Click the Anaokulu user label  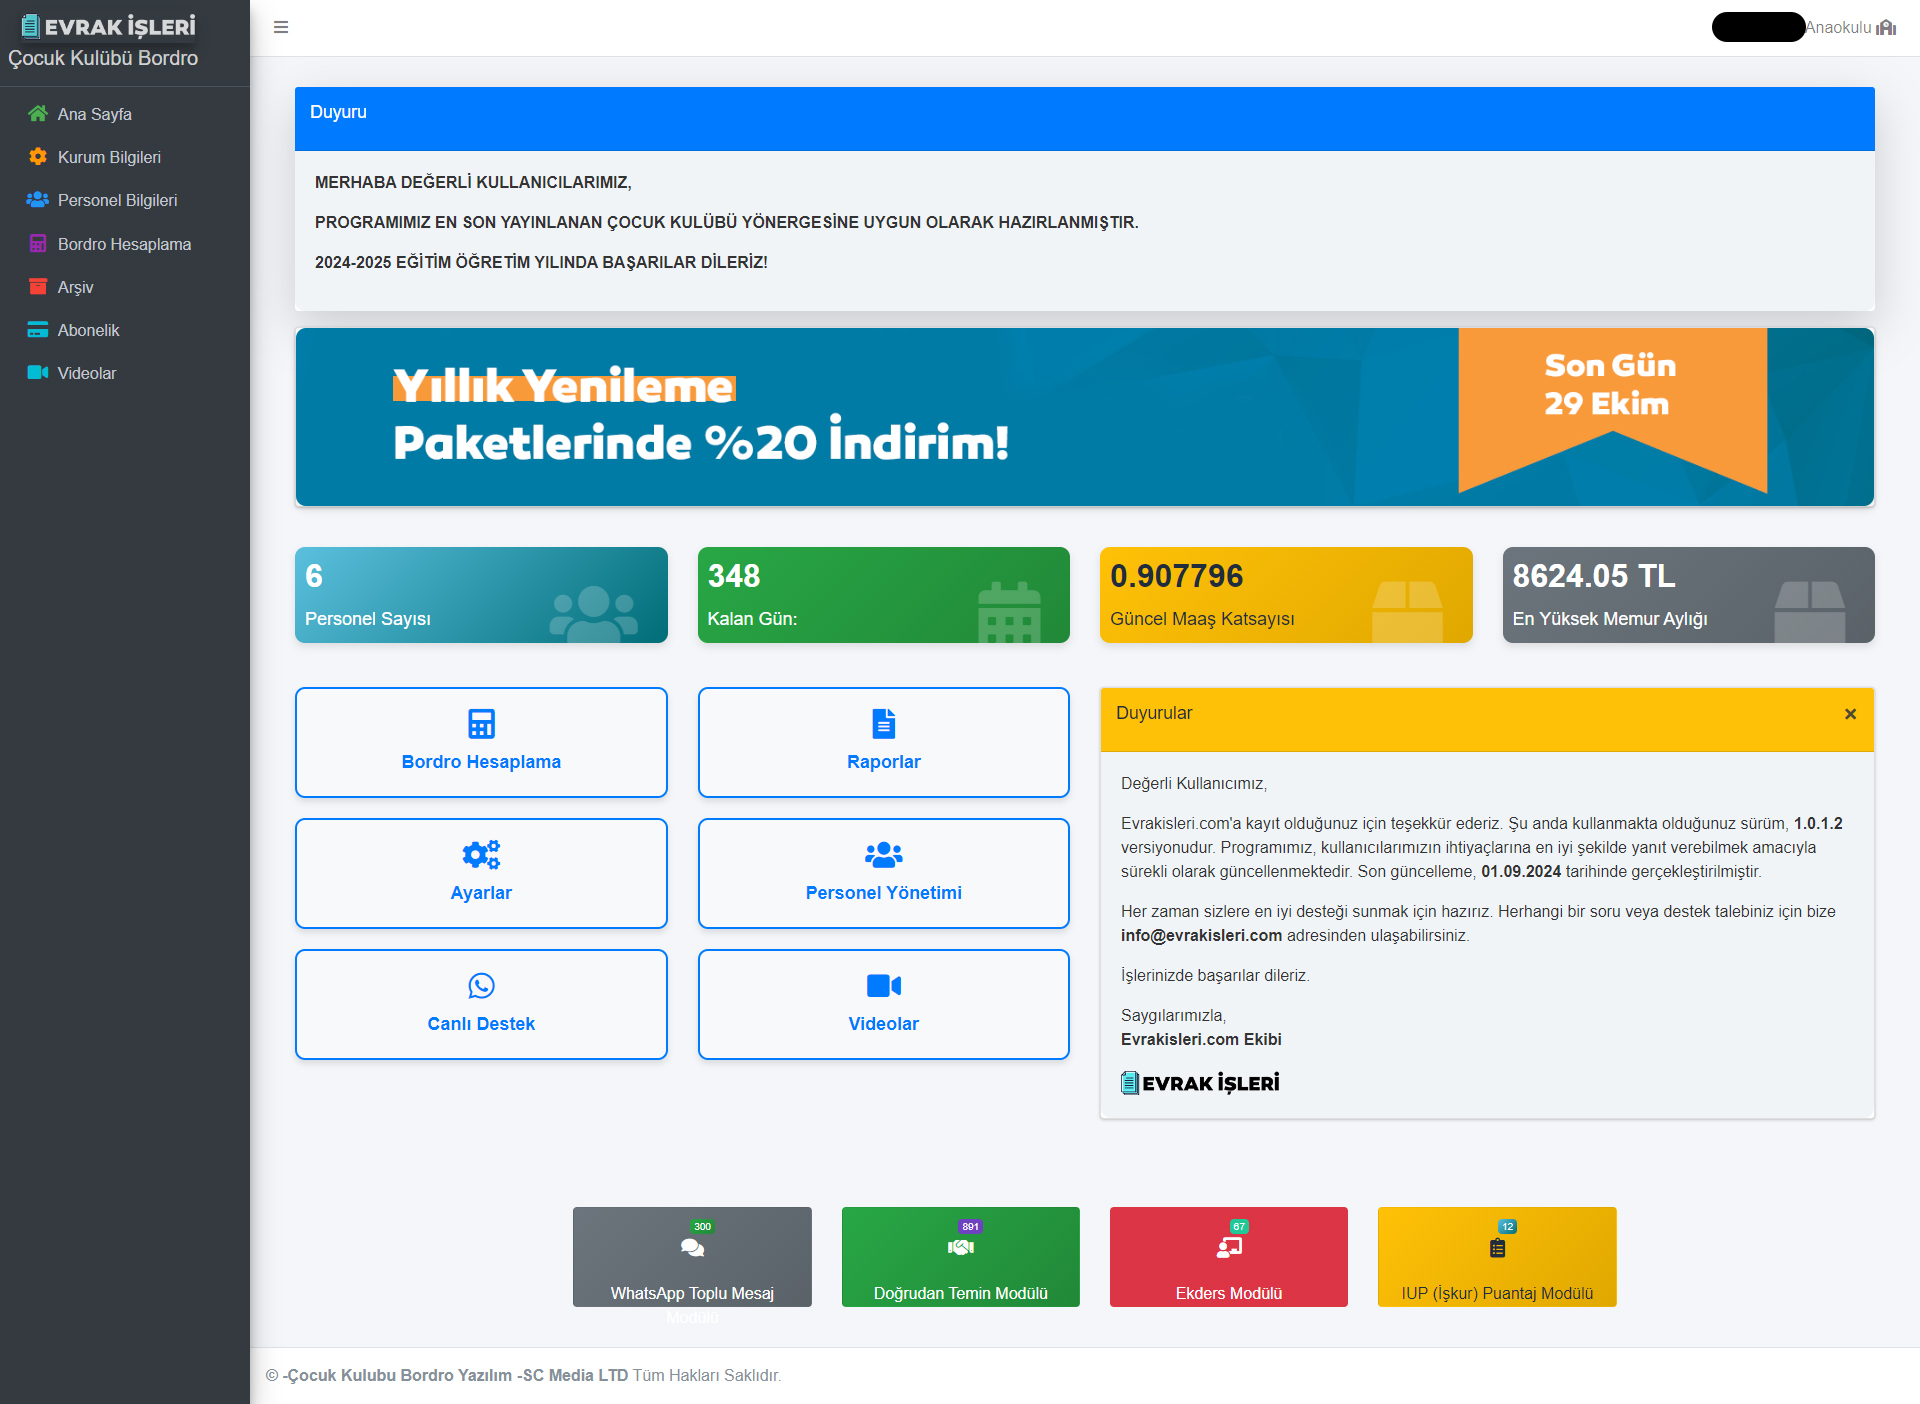click(x=1838, y=27)
